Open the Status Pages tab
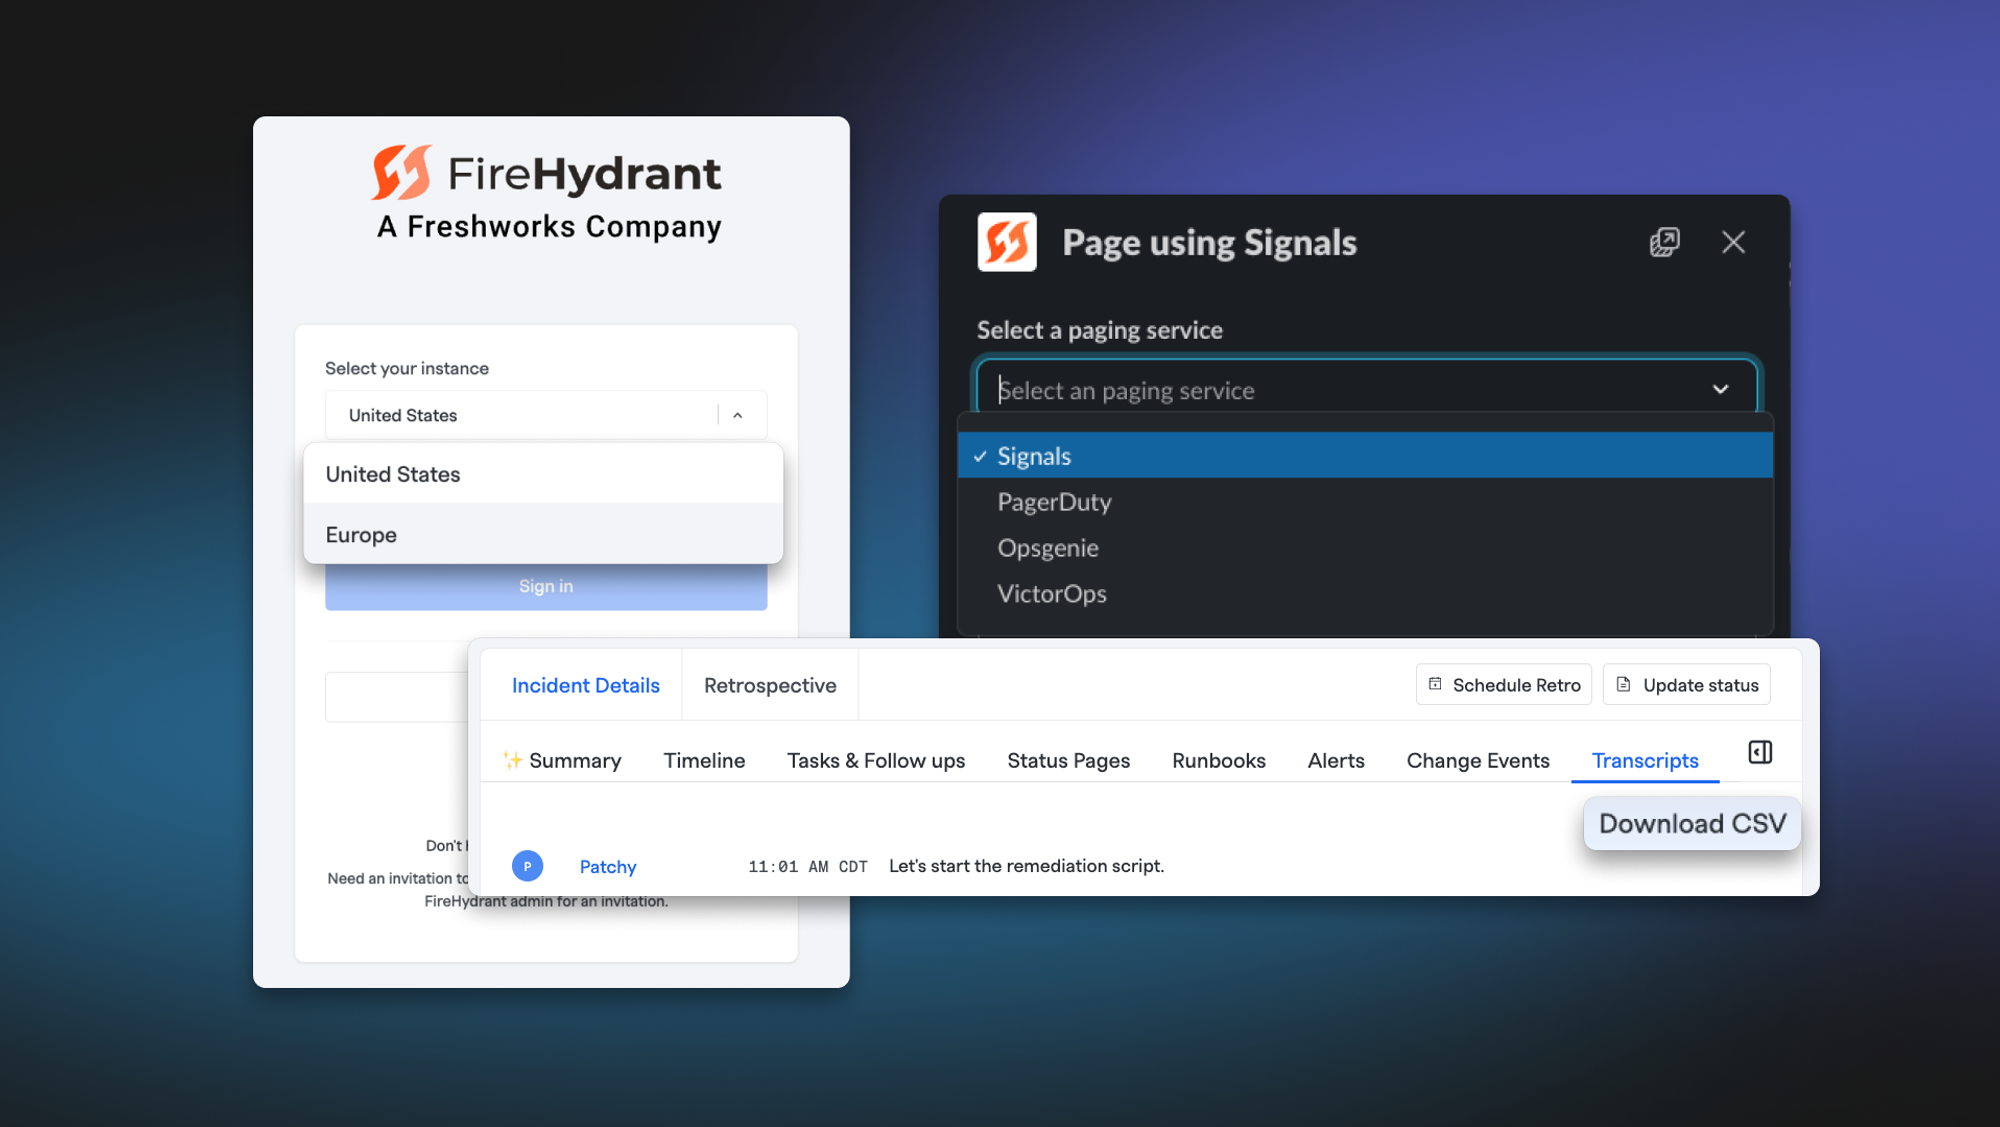Screen dimensions: 2000x1127 [x=1068, y=761]
